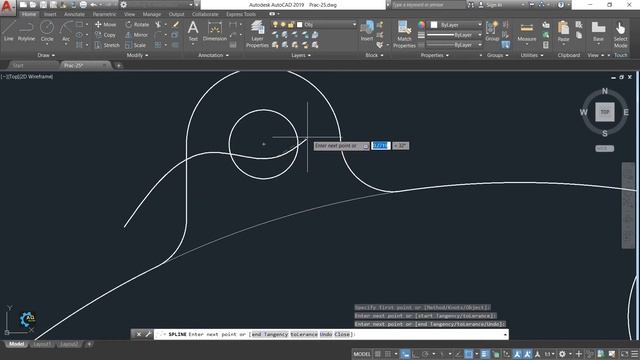Click the Insert block icon

pos(367,30)
